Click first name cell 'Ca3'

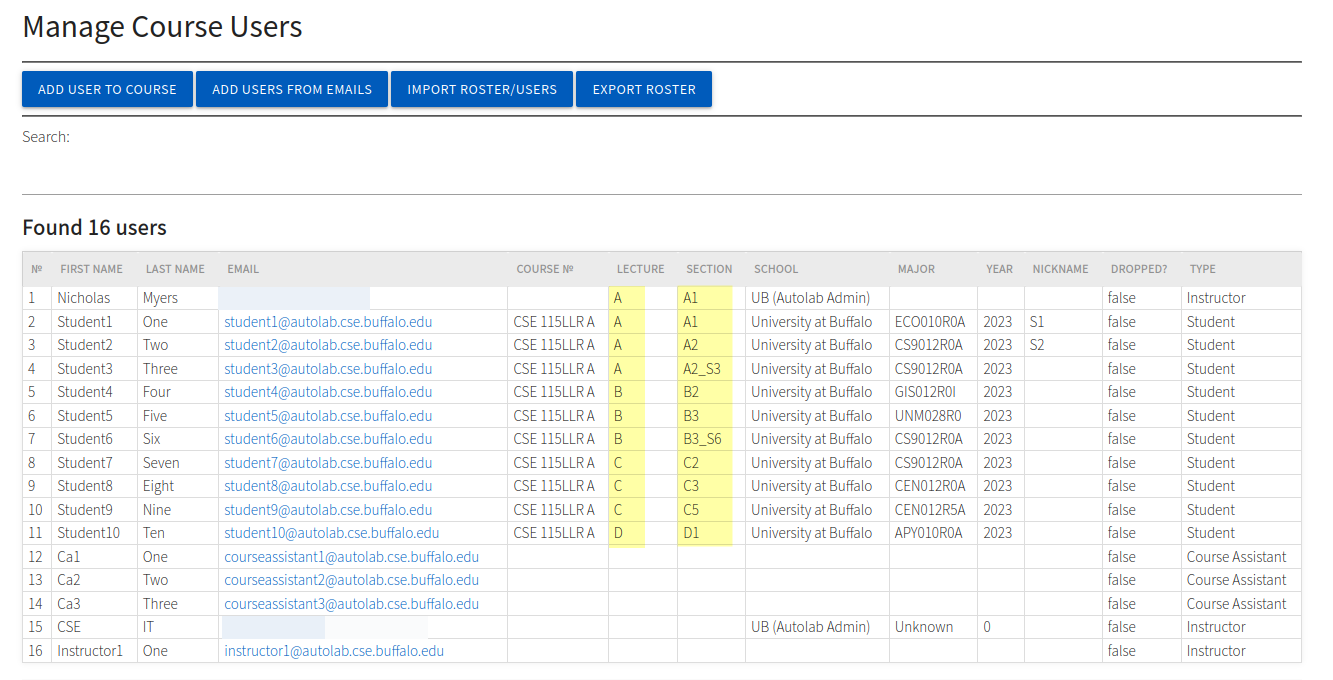[69, 604]
